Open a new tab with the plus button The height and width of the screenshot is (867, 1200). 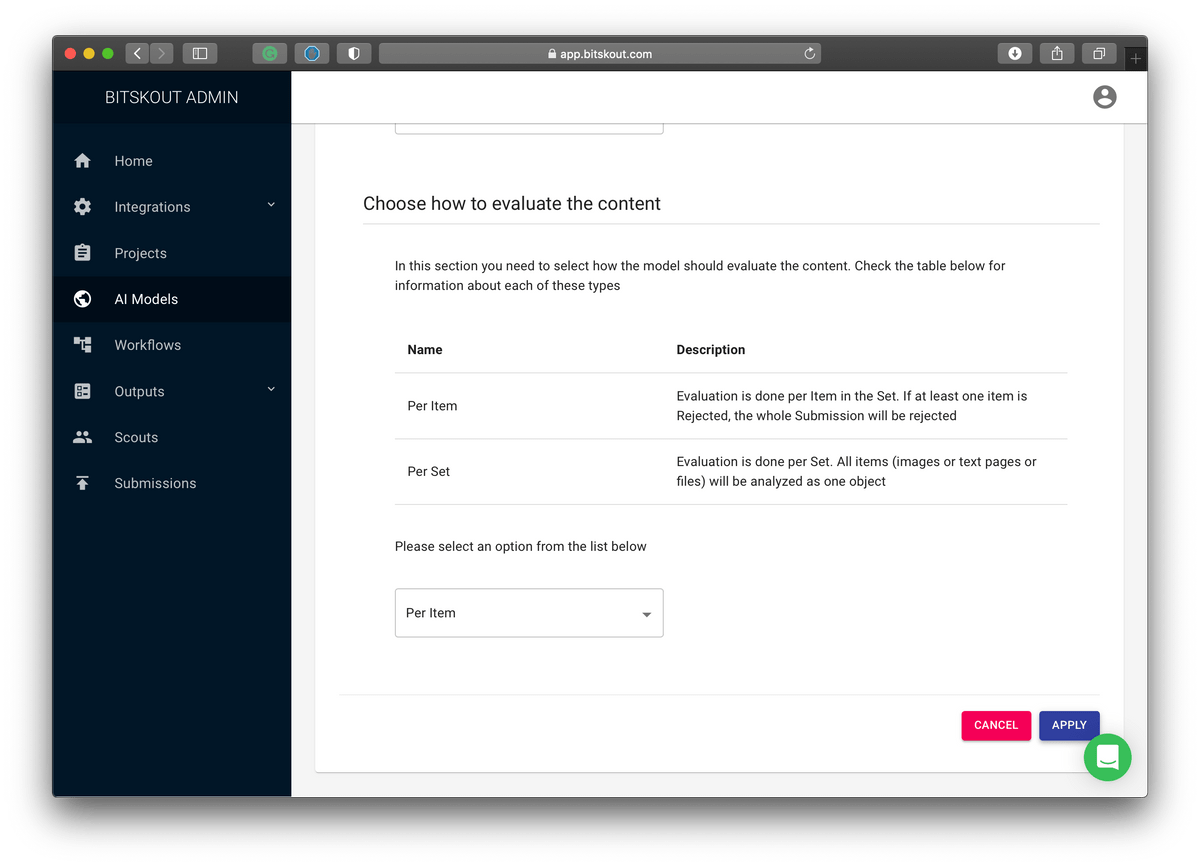coord(1135,59)
